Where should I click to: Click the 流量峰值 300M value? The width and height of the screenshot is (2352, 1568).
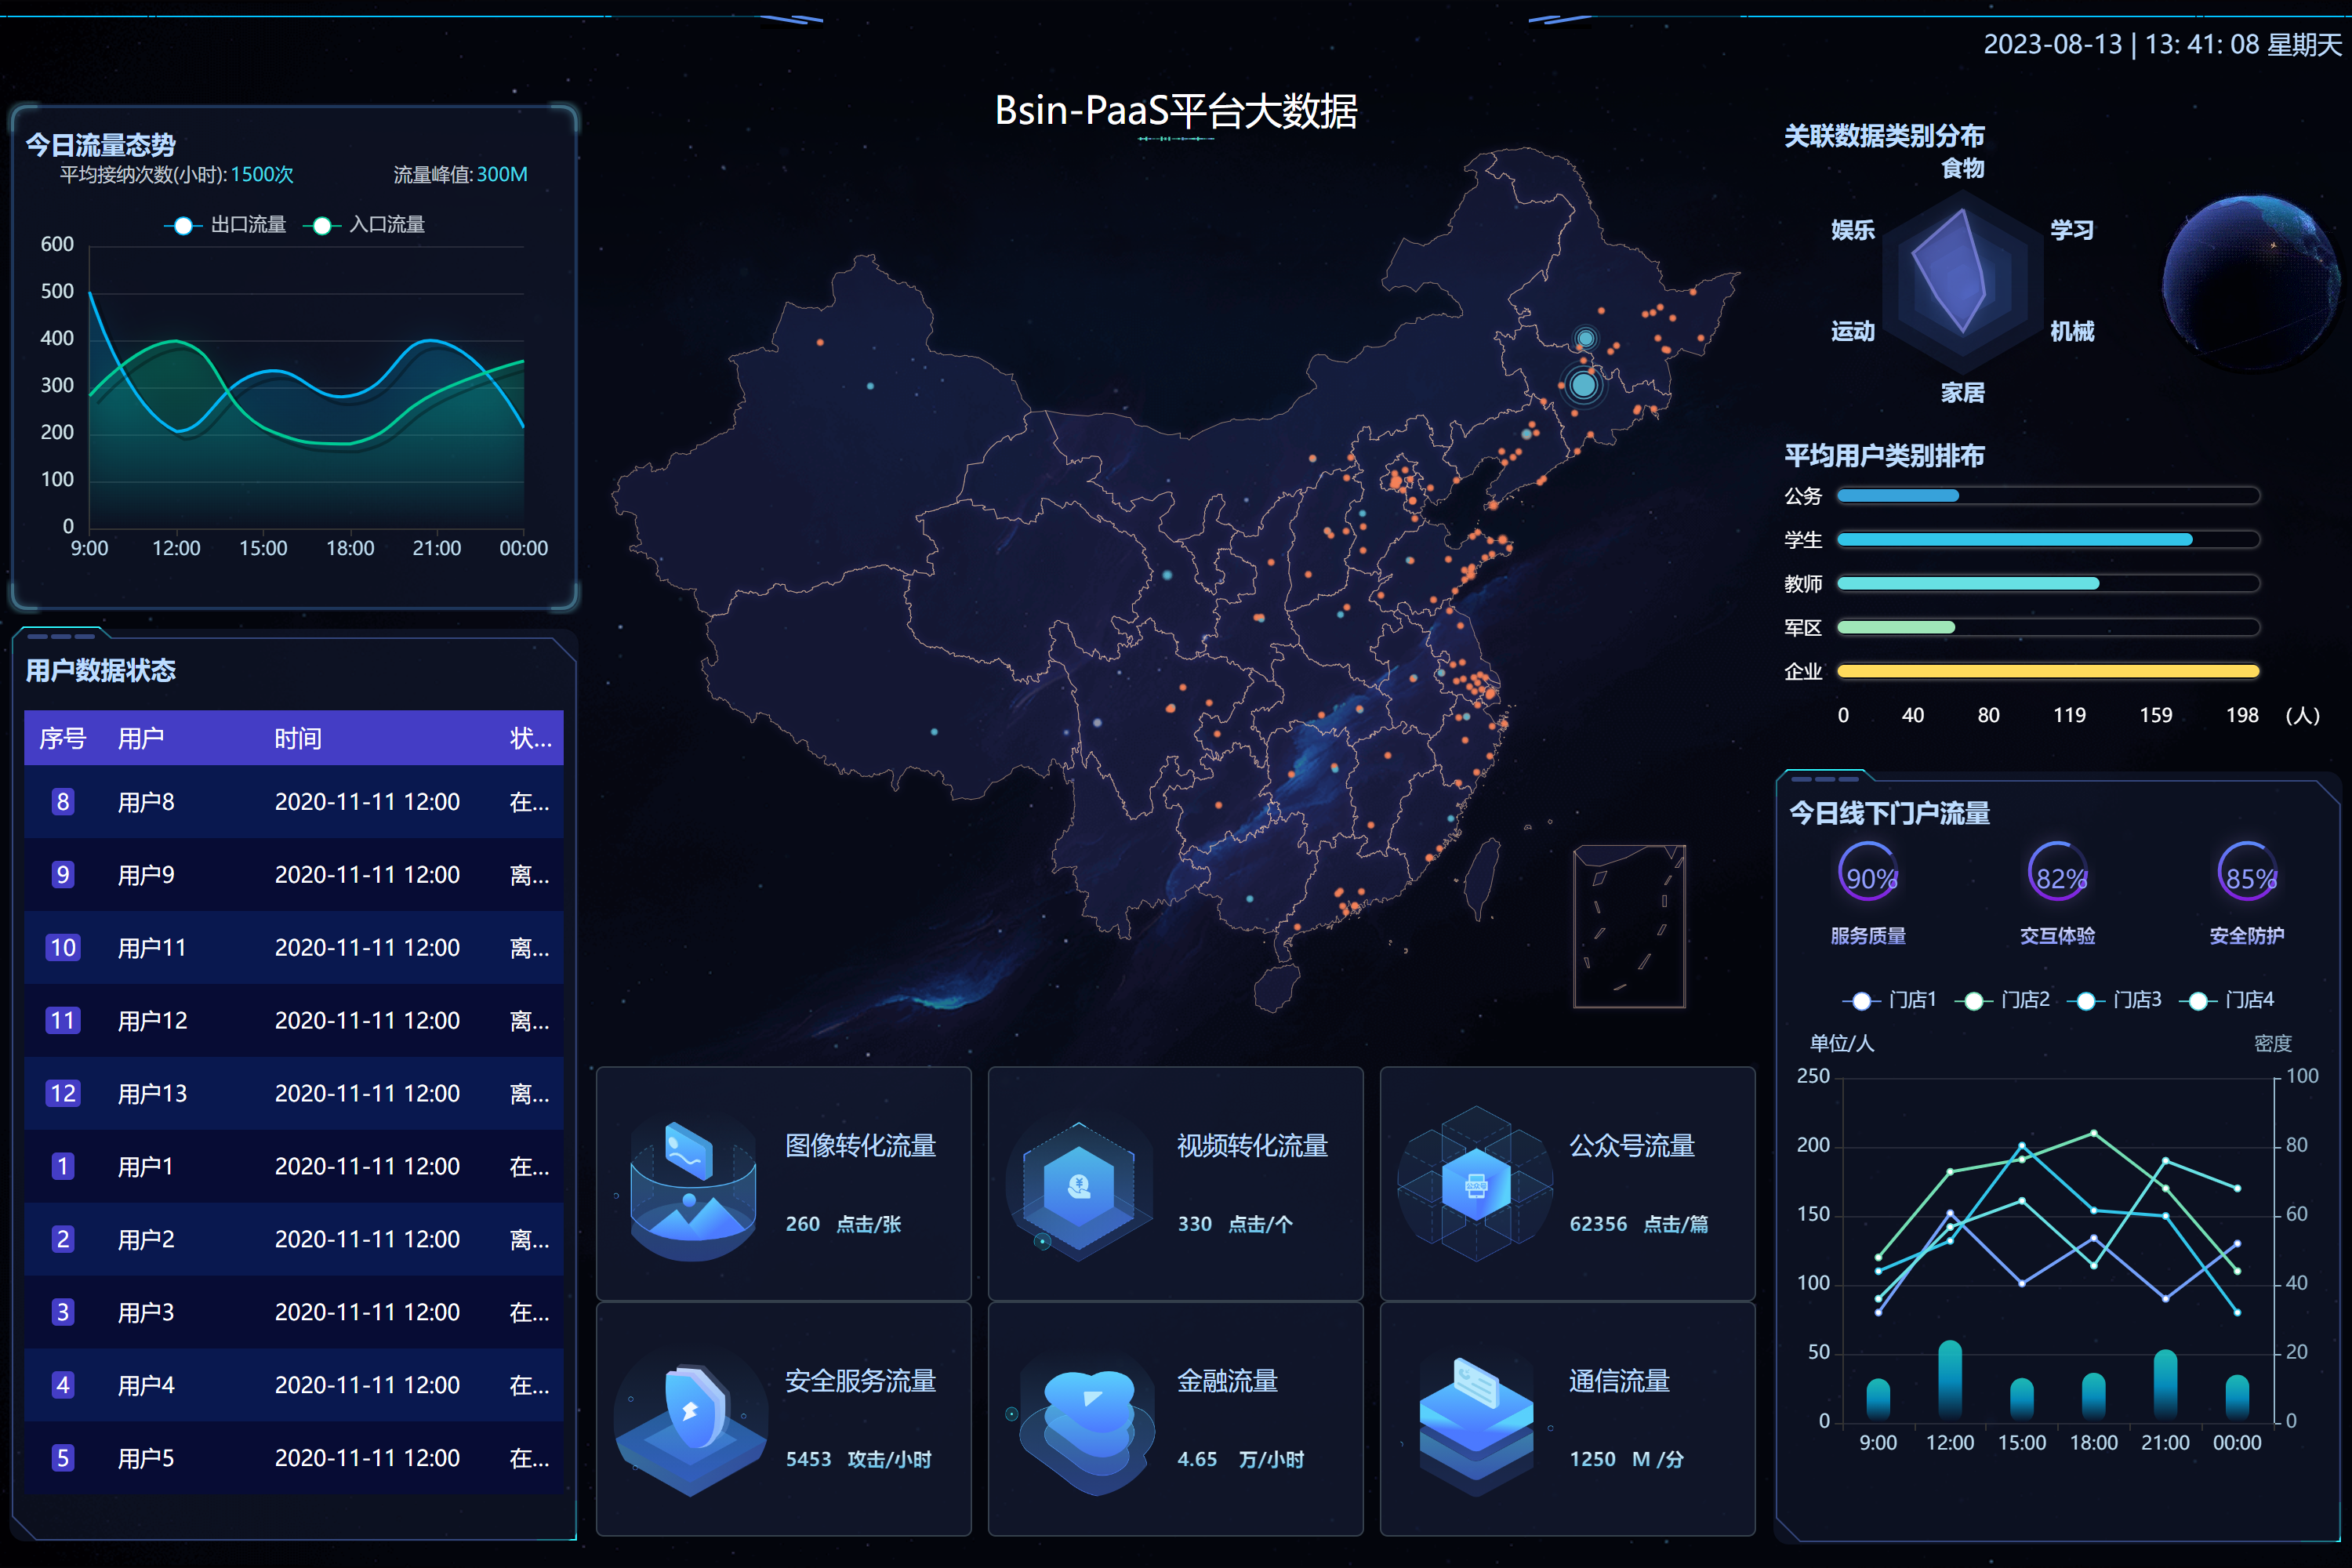point(502,175)
